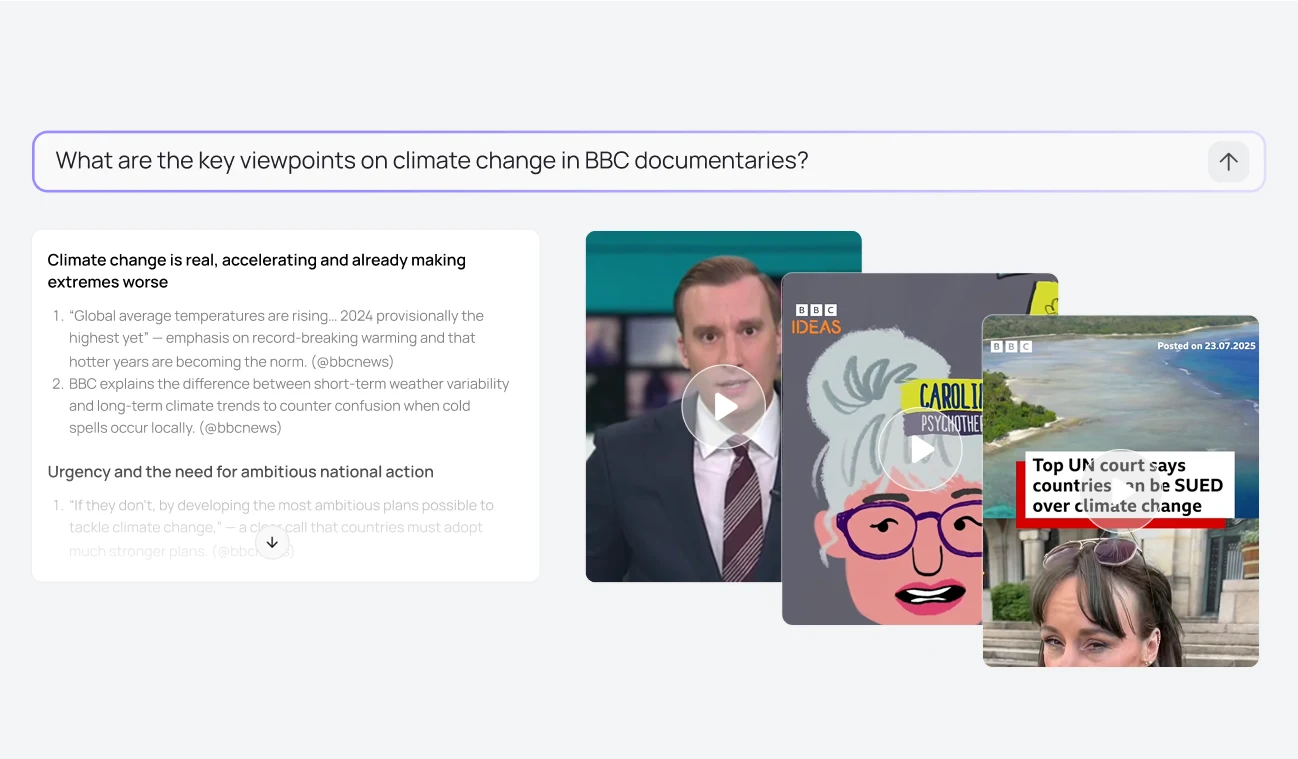1298x759 pixels.
Task: Play the BBC news anchor video
Action: pos(723,406)
